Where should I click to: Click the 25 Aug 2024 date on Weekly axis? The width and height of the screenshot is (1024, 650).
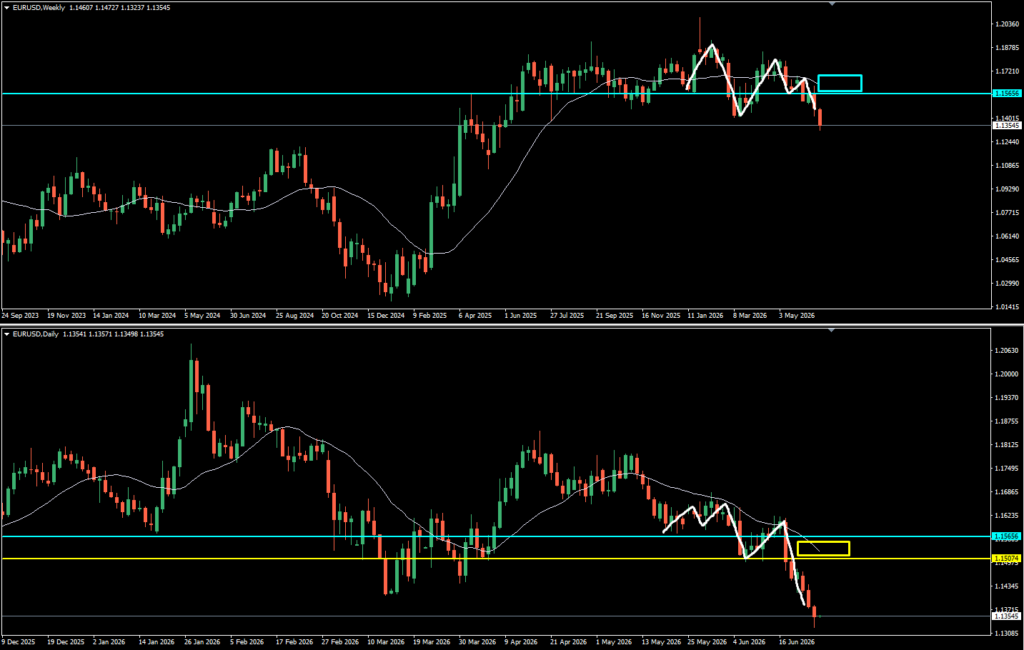coord(295,316)
